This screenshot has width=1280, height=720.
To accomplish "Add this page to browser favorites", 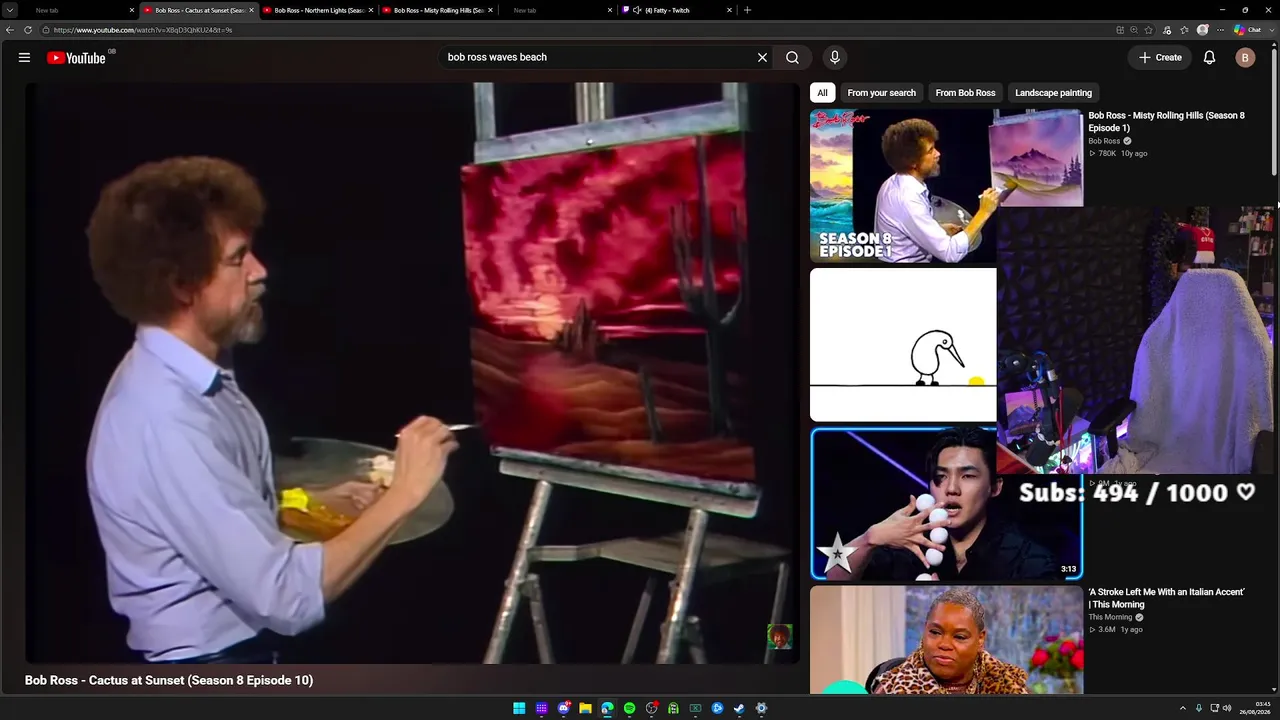I will [x=1149, y=30].
